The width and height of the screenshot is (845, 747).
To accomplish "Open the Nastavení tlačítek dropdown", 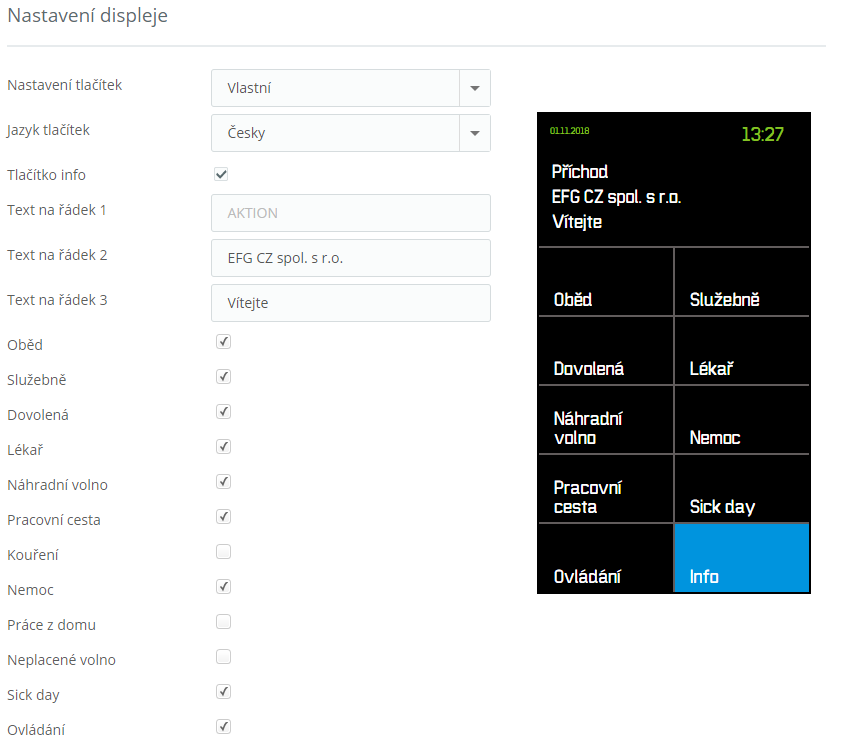I will (x=350, y=88).
